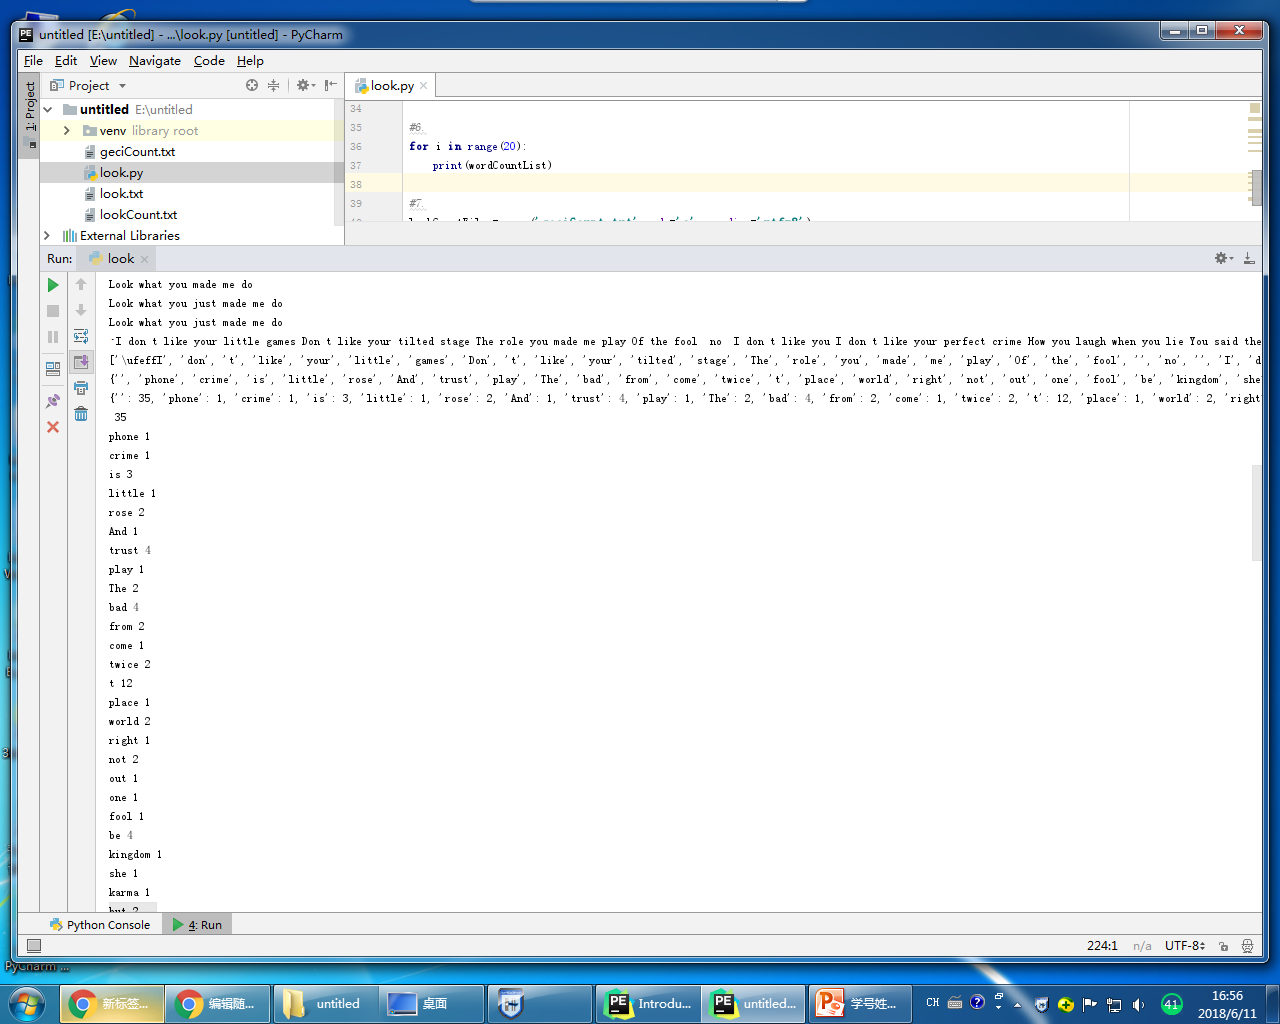1280x1024 pixels.
Task: Toggle soft-wrap in the run console
Action: point(81,336)
